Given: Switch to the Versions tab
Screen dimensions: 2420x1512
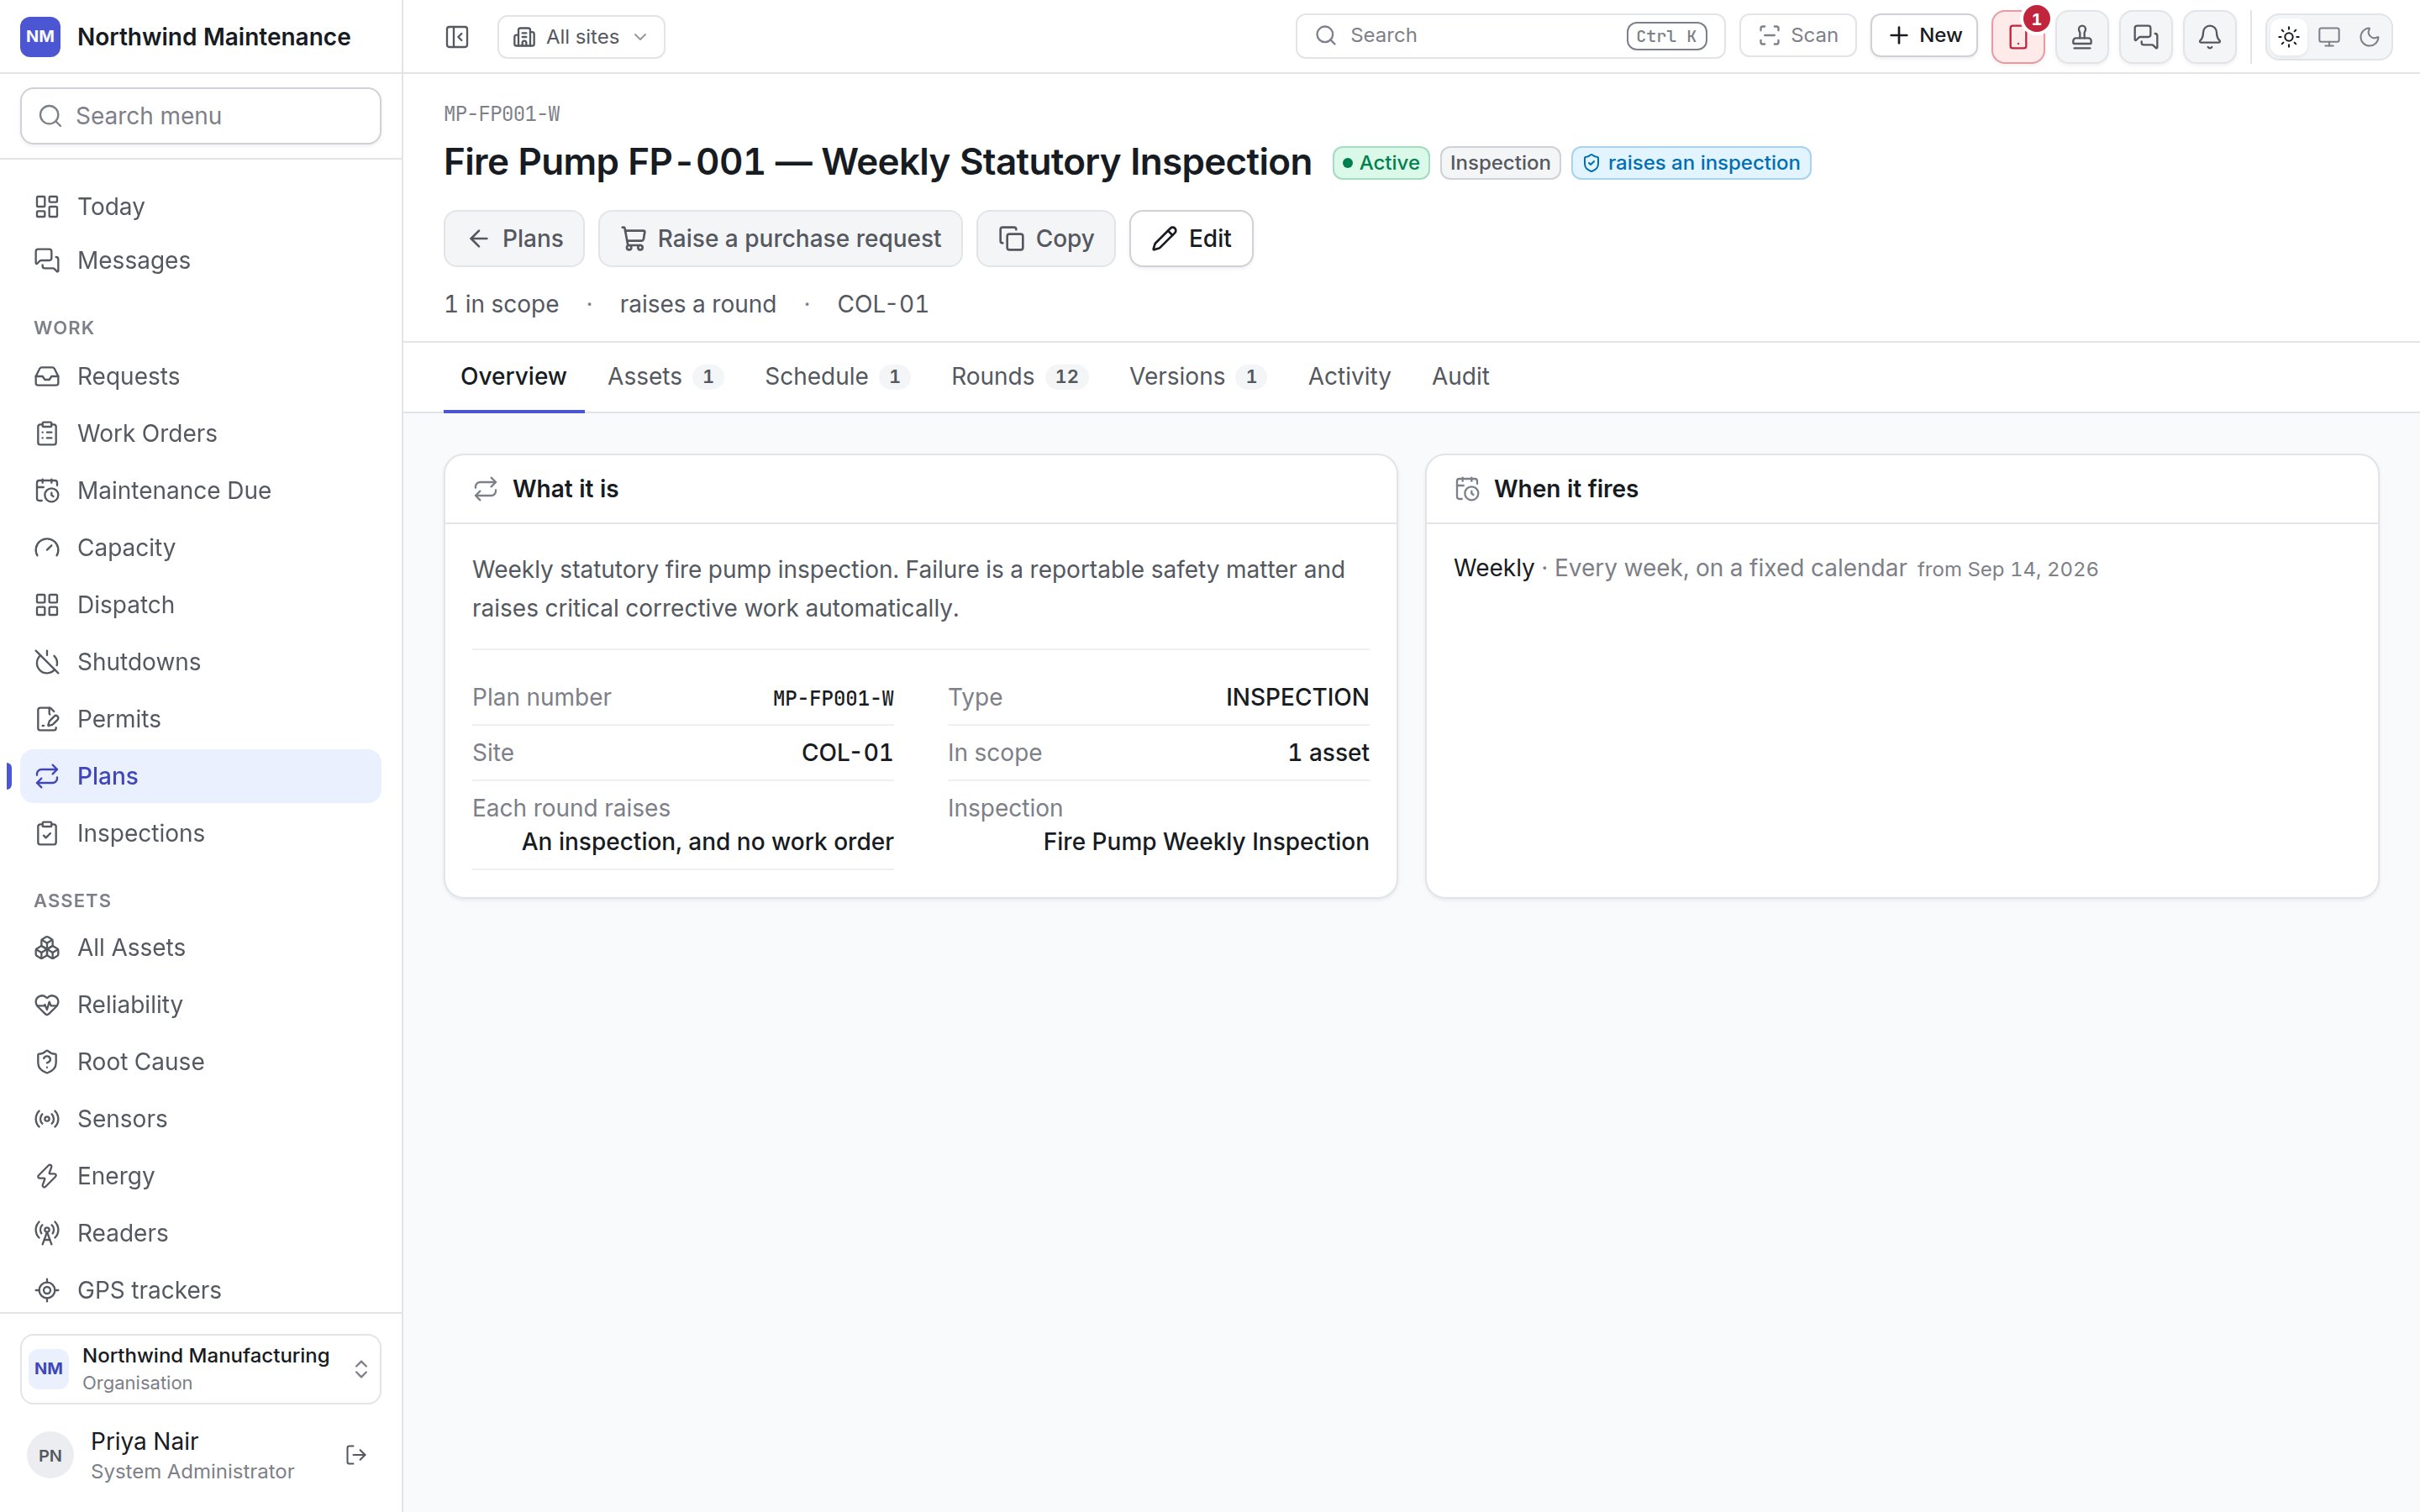Looking at the screenshot, I should [x=1197, y=376].
